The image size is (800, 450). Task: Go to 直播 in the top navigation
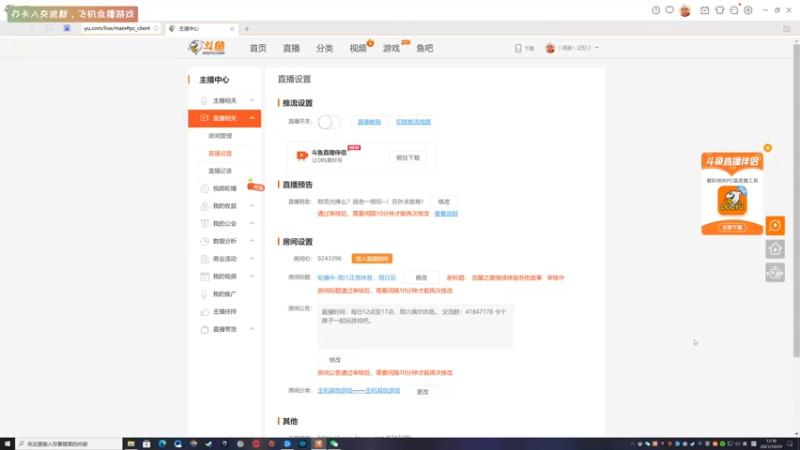point(291,48)
